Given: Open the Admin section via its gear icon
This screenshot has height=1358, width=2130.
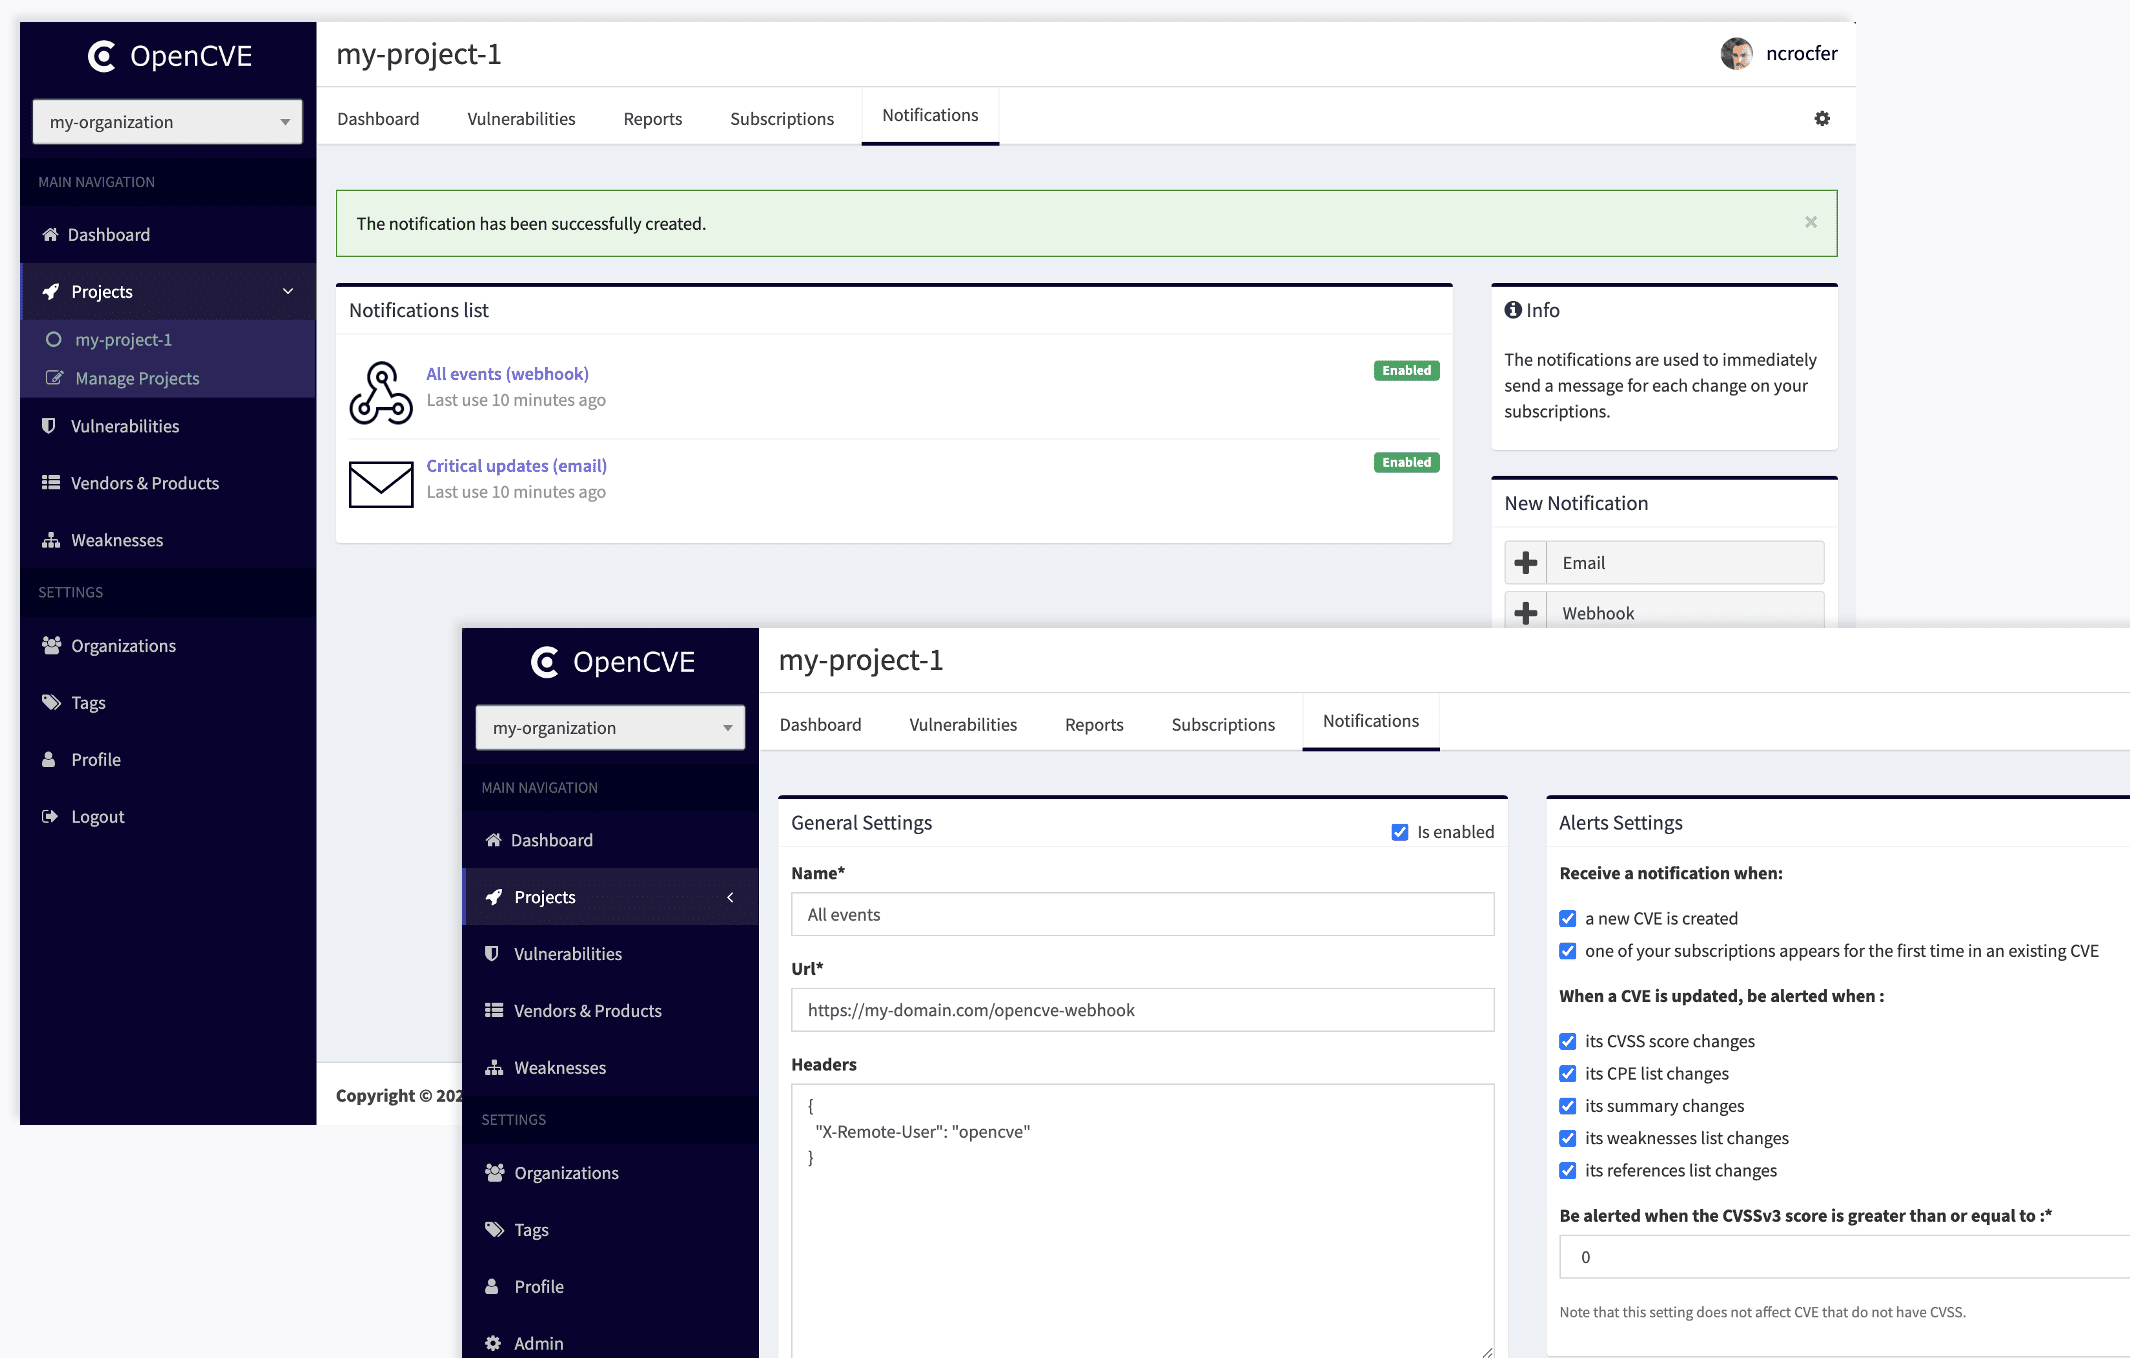Looking at the screenshot, I should pyautogui.click(x=494, y=1343).
